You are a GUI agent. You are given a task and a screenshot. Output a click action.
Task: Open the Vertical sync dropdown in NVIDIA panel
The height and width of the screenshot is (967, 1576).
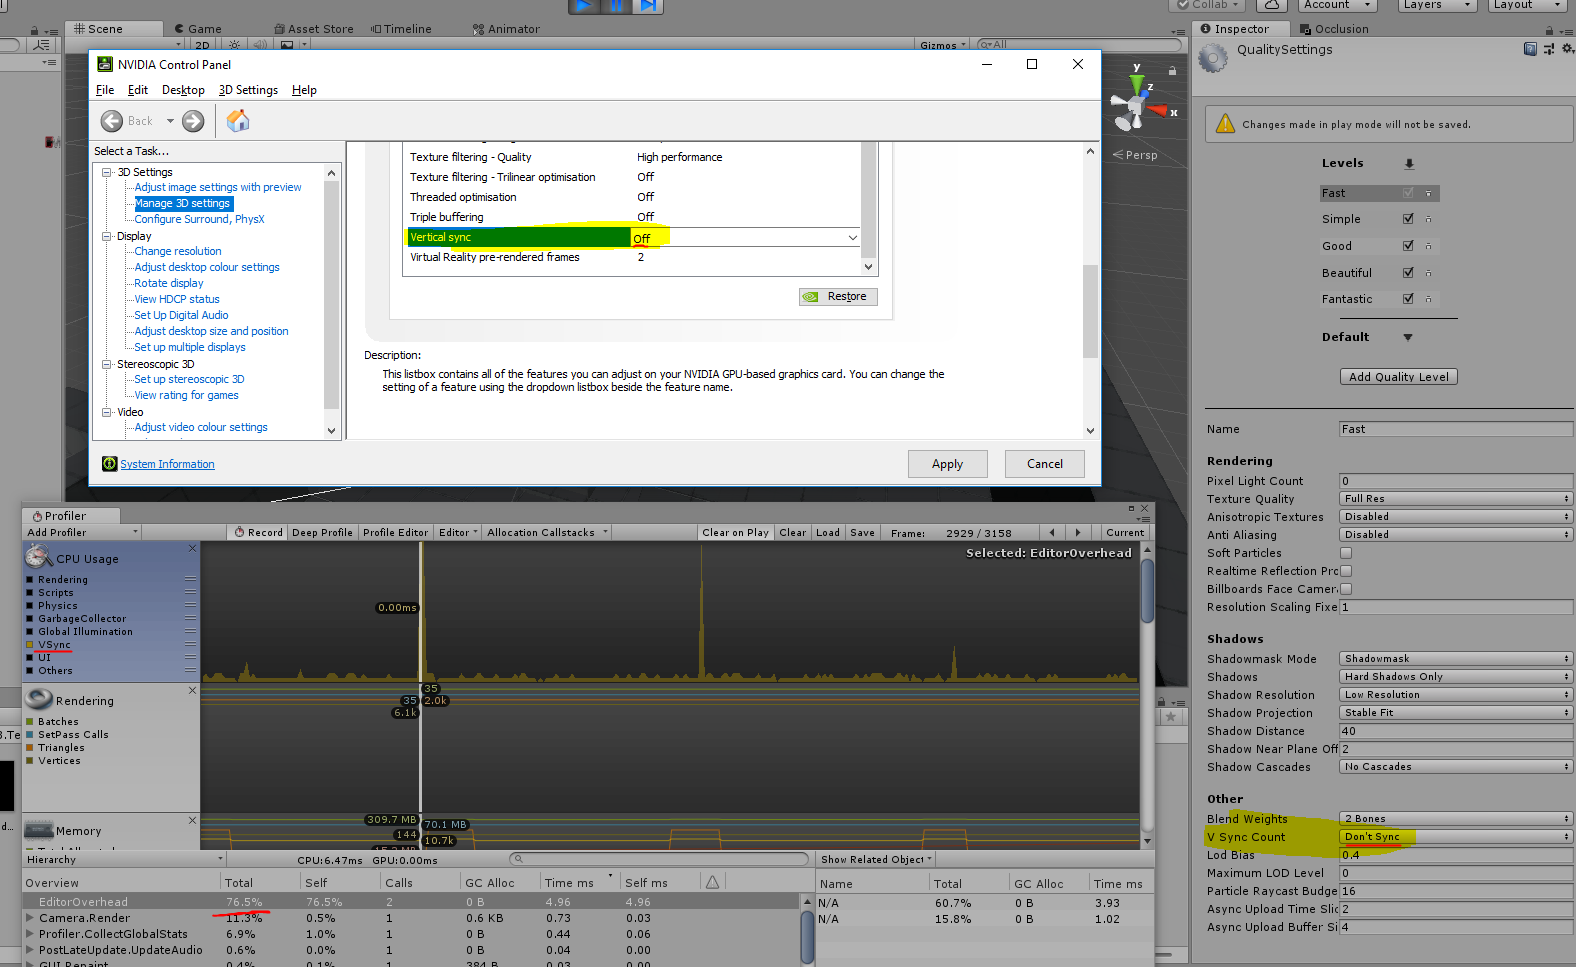pyautogui.click(x=852, y=238)
